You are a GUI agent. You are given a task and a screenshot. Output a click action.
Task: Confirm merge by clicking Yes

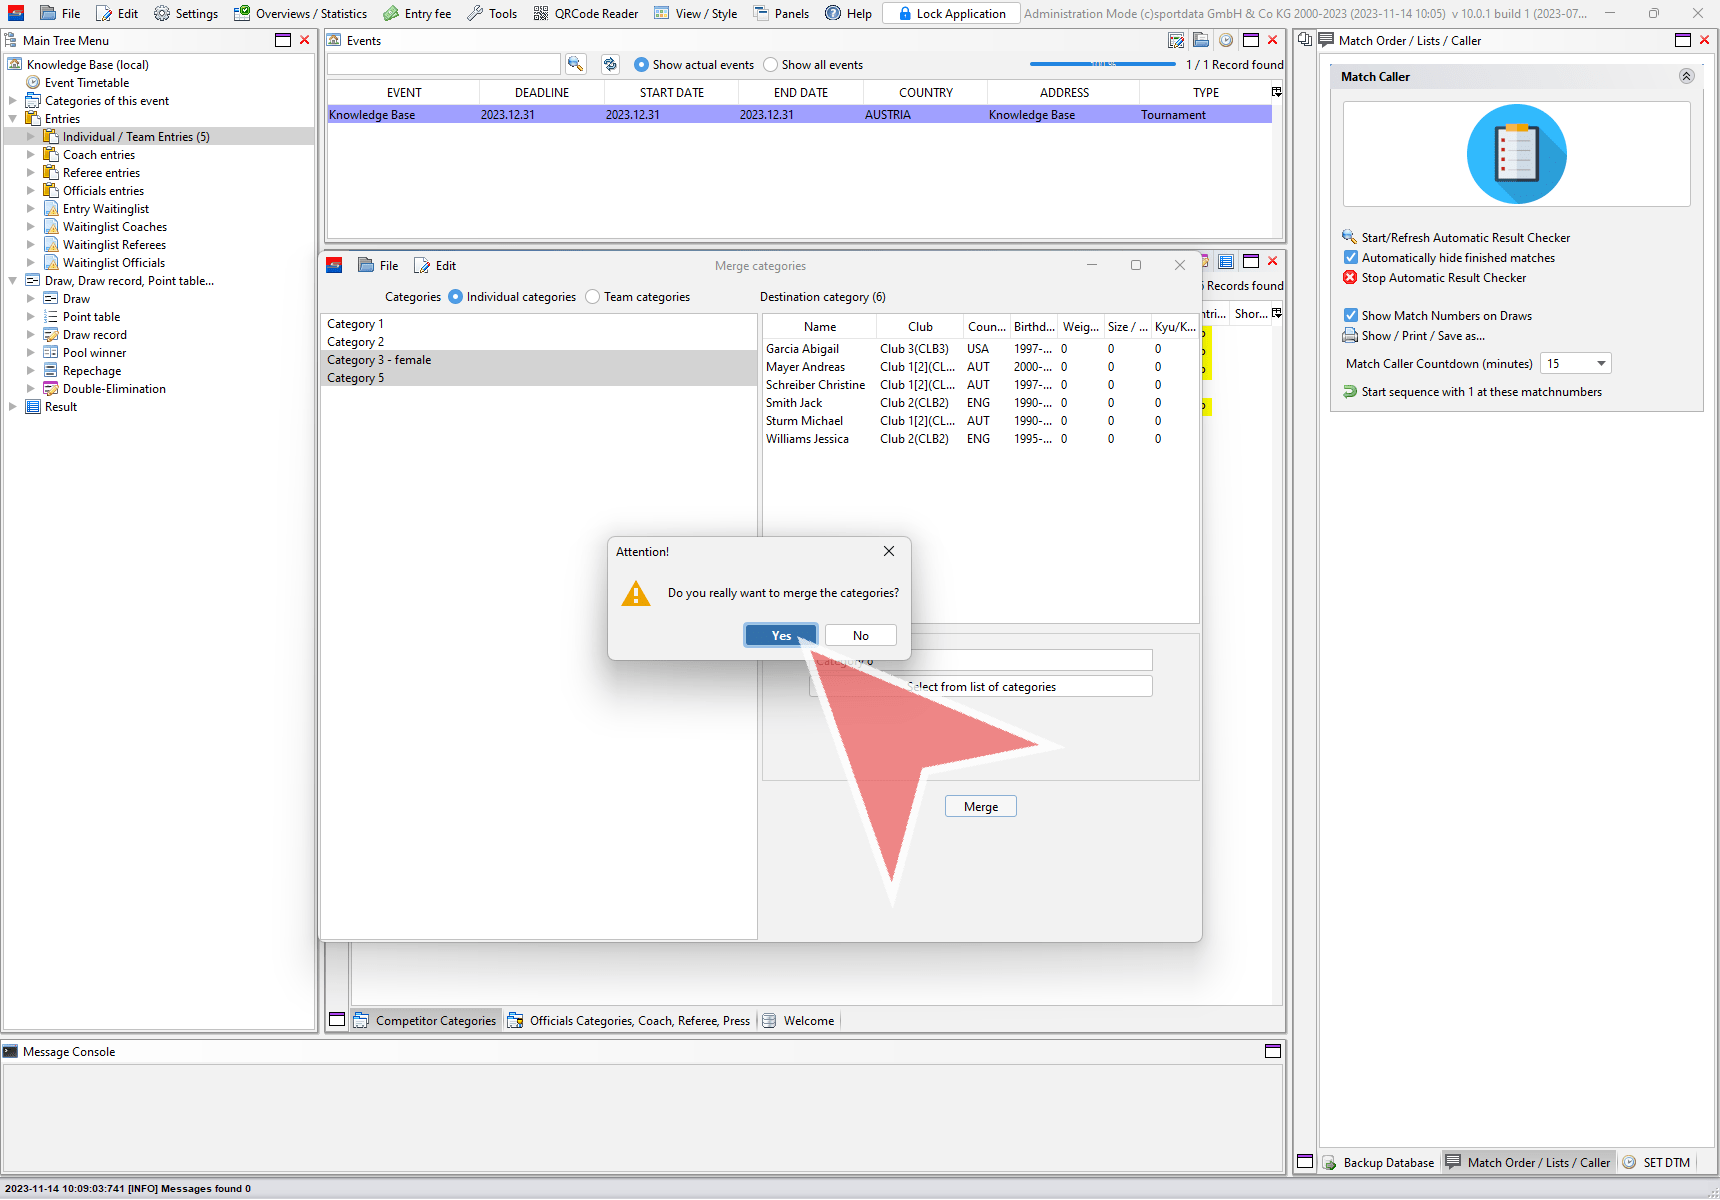click(x=781, y=636)
